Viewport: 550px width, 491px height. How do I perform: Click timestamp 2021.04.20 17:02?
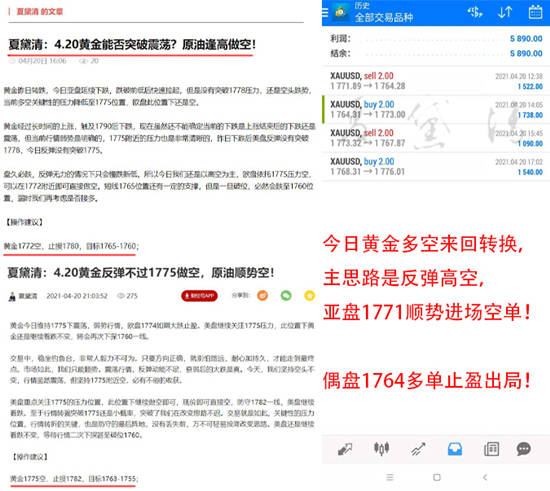pos(519,162)
